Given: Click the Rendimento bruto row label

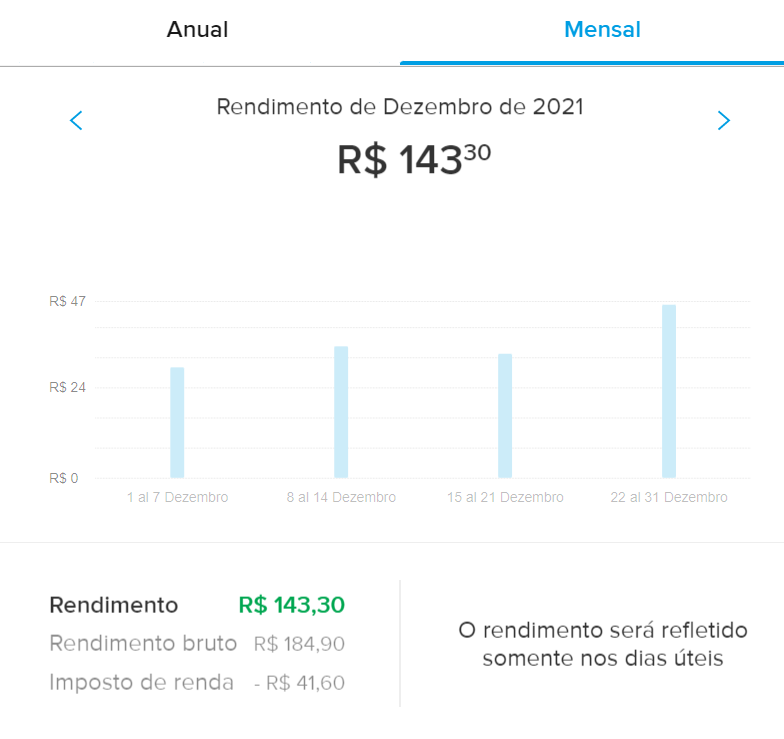Looking at the screenshot, I should click(143, 644).
